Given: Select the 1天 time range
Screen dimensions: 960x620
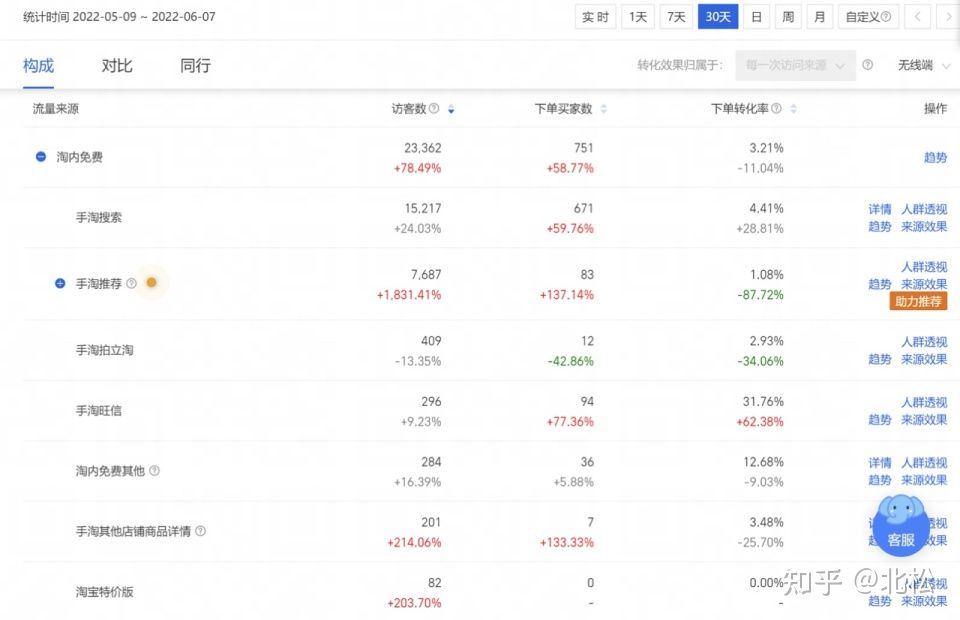Looking at the screenshot, I should [x=638, y=17].
